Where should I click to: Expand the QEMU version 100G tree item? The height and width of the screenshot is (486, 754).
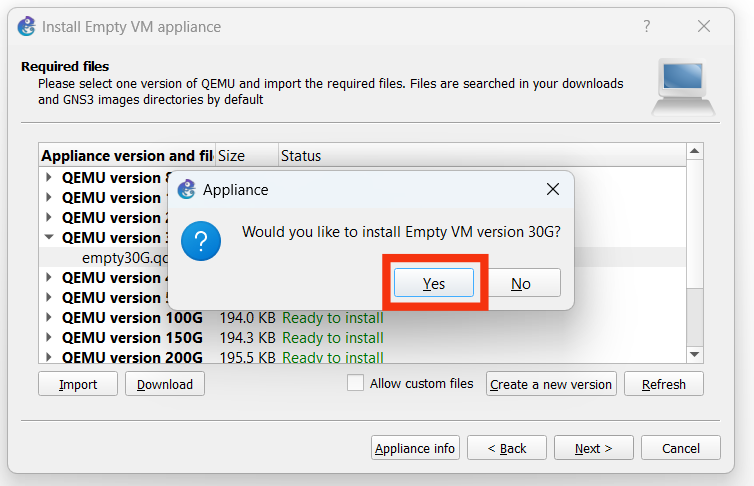click(x=50, y=318)
